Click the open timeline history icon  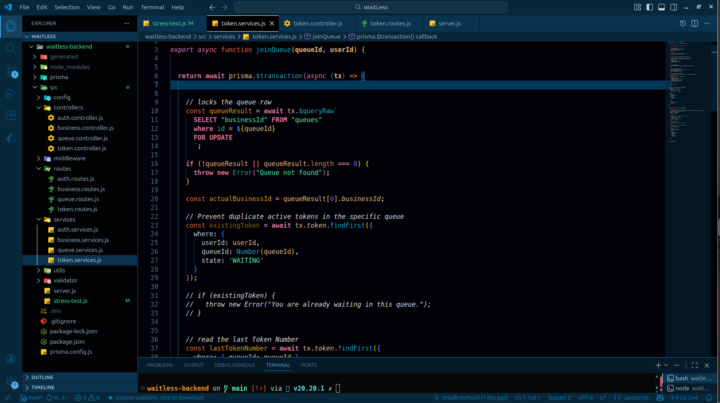click(x=683, y=23)
